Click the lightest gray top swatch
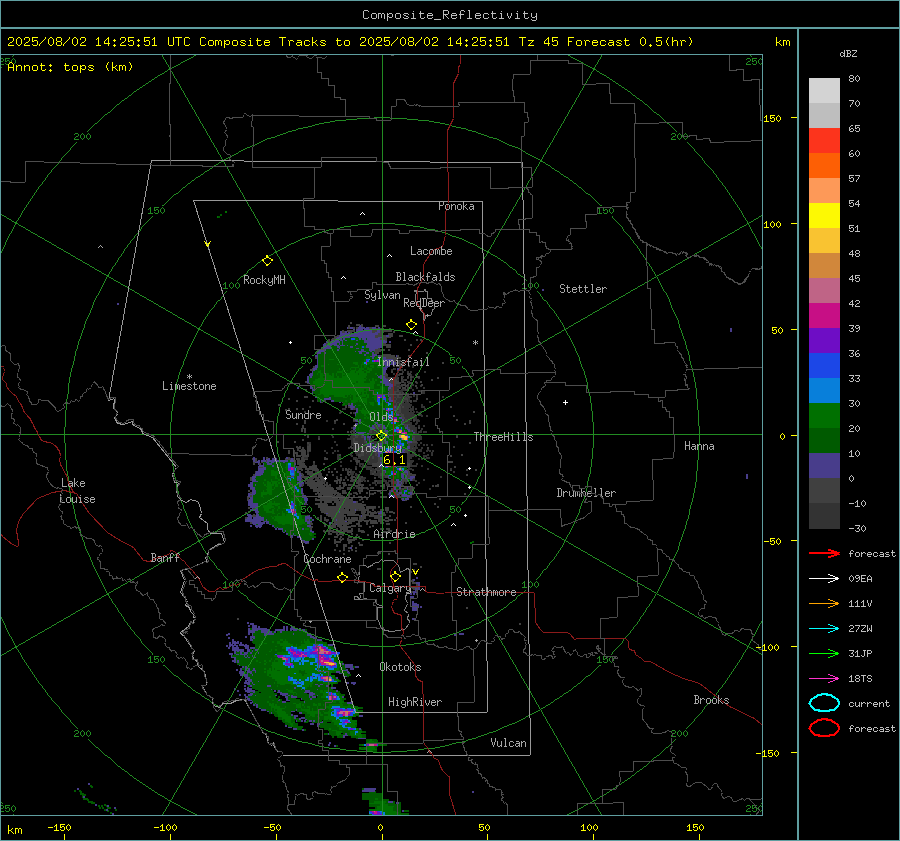900x841 pixels. [x=824, y=90]
